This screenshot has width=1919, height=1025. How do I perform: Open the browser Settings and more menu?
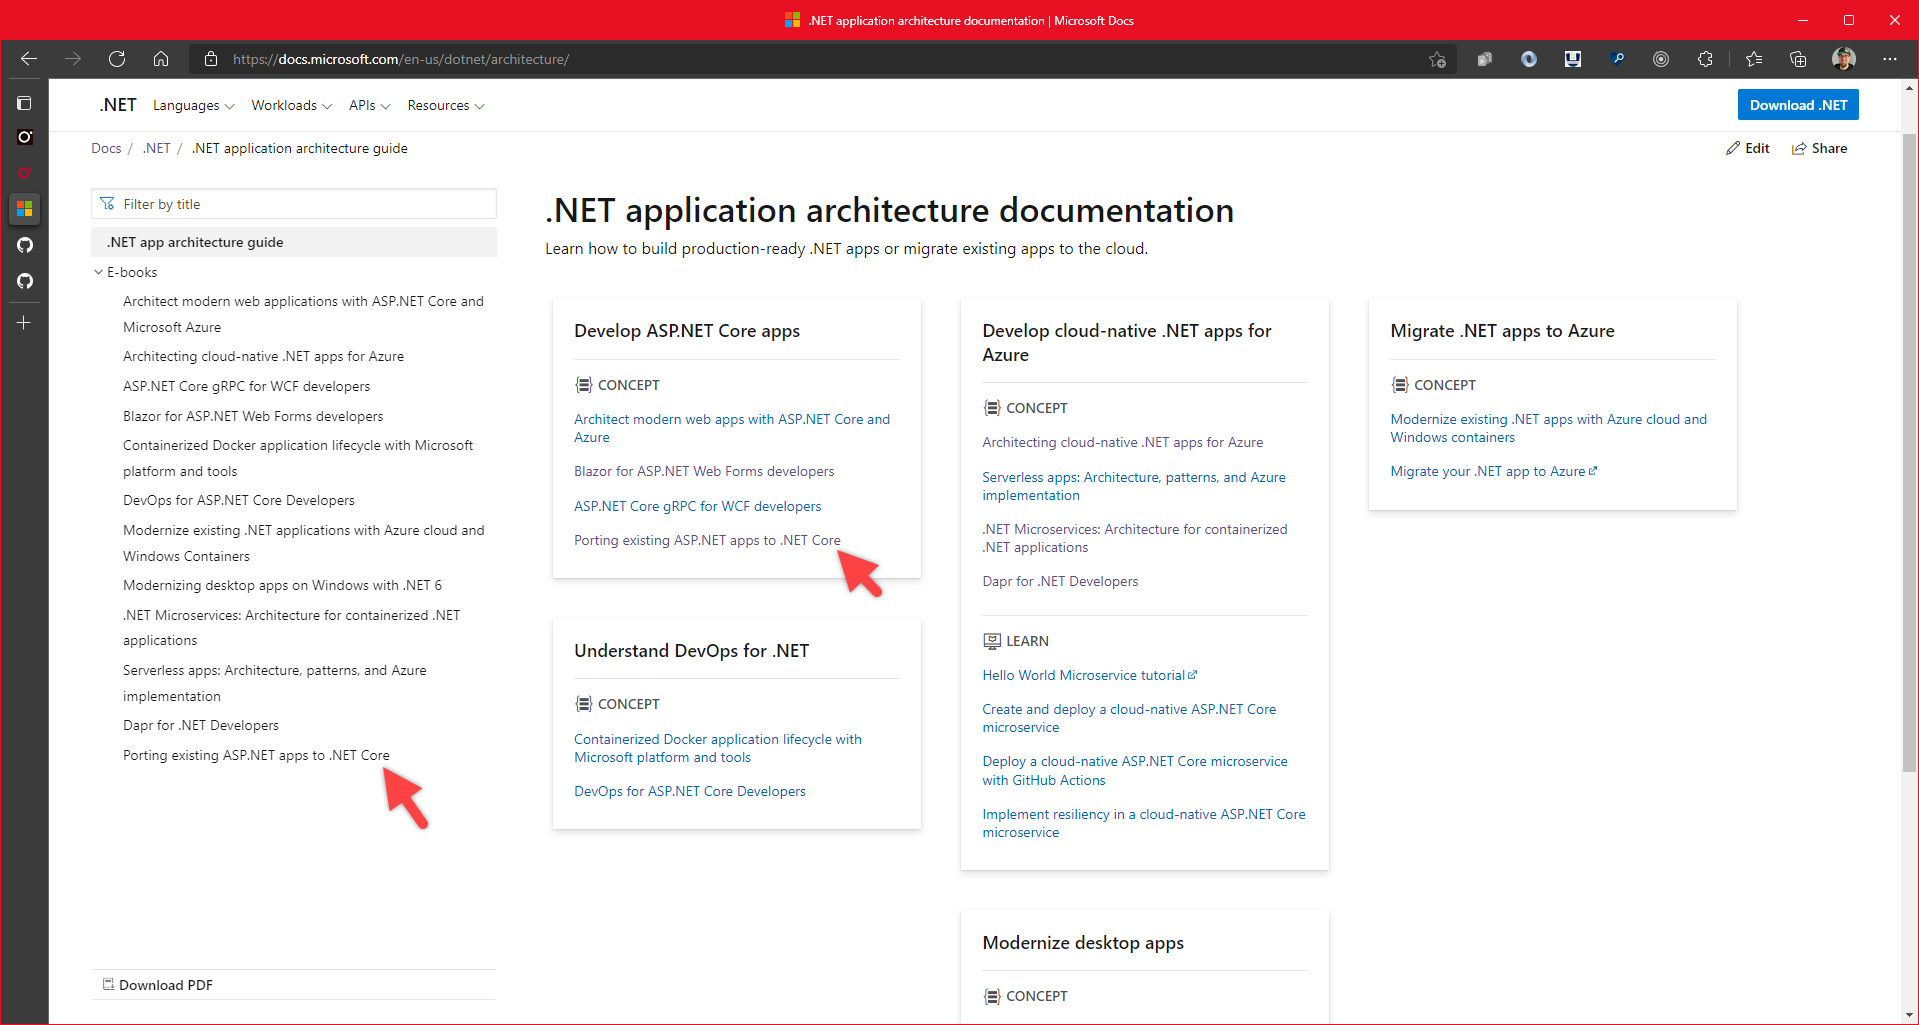1889,60
